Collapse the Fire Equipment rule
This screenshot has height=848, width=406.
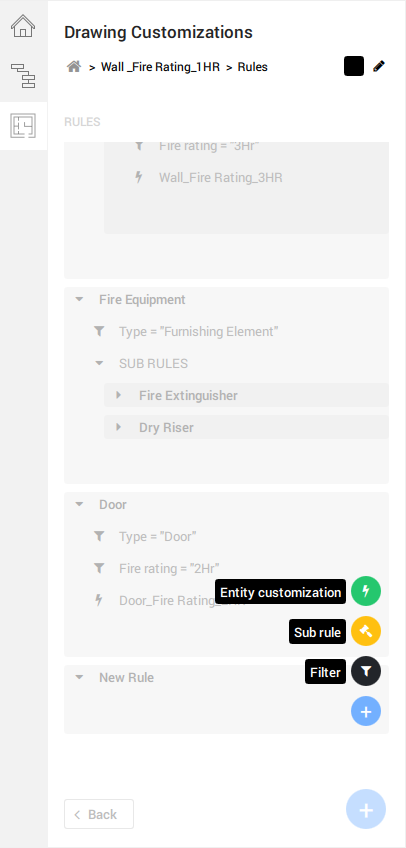click(x=79, y=299)
